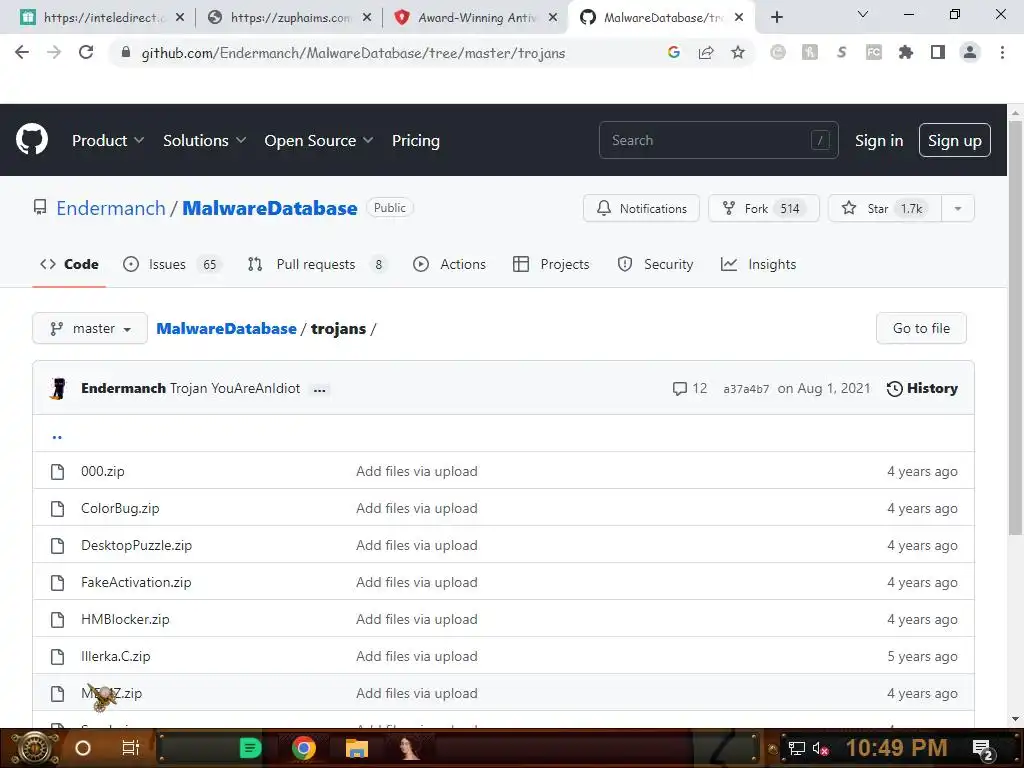Expand the Open Source navigation menu
Image resolution: width=1024 pixels, height=768 pixels.
(319, 140)
